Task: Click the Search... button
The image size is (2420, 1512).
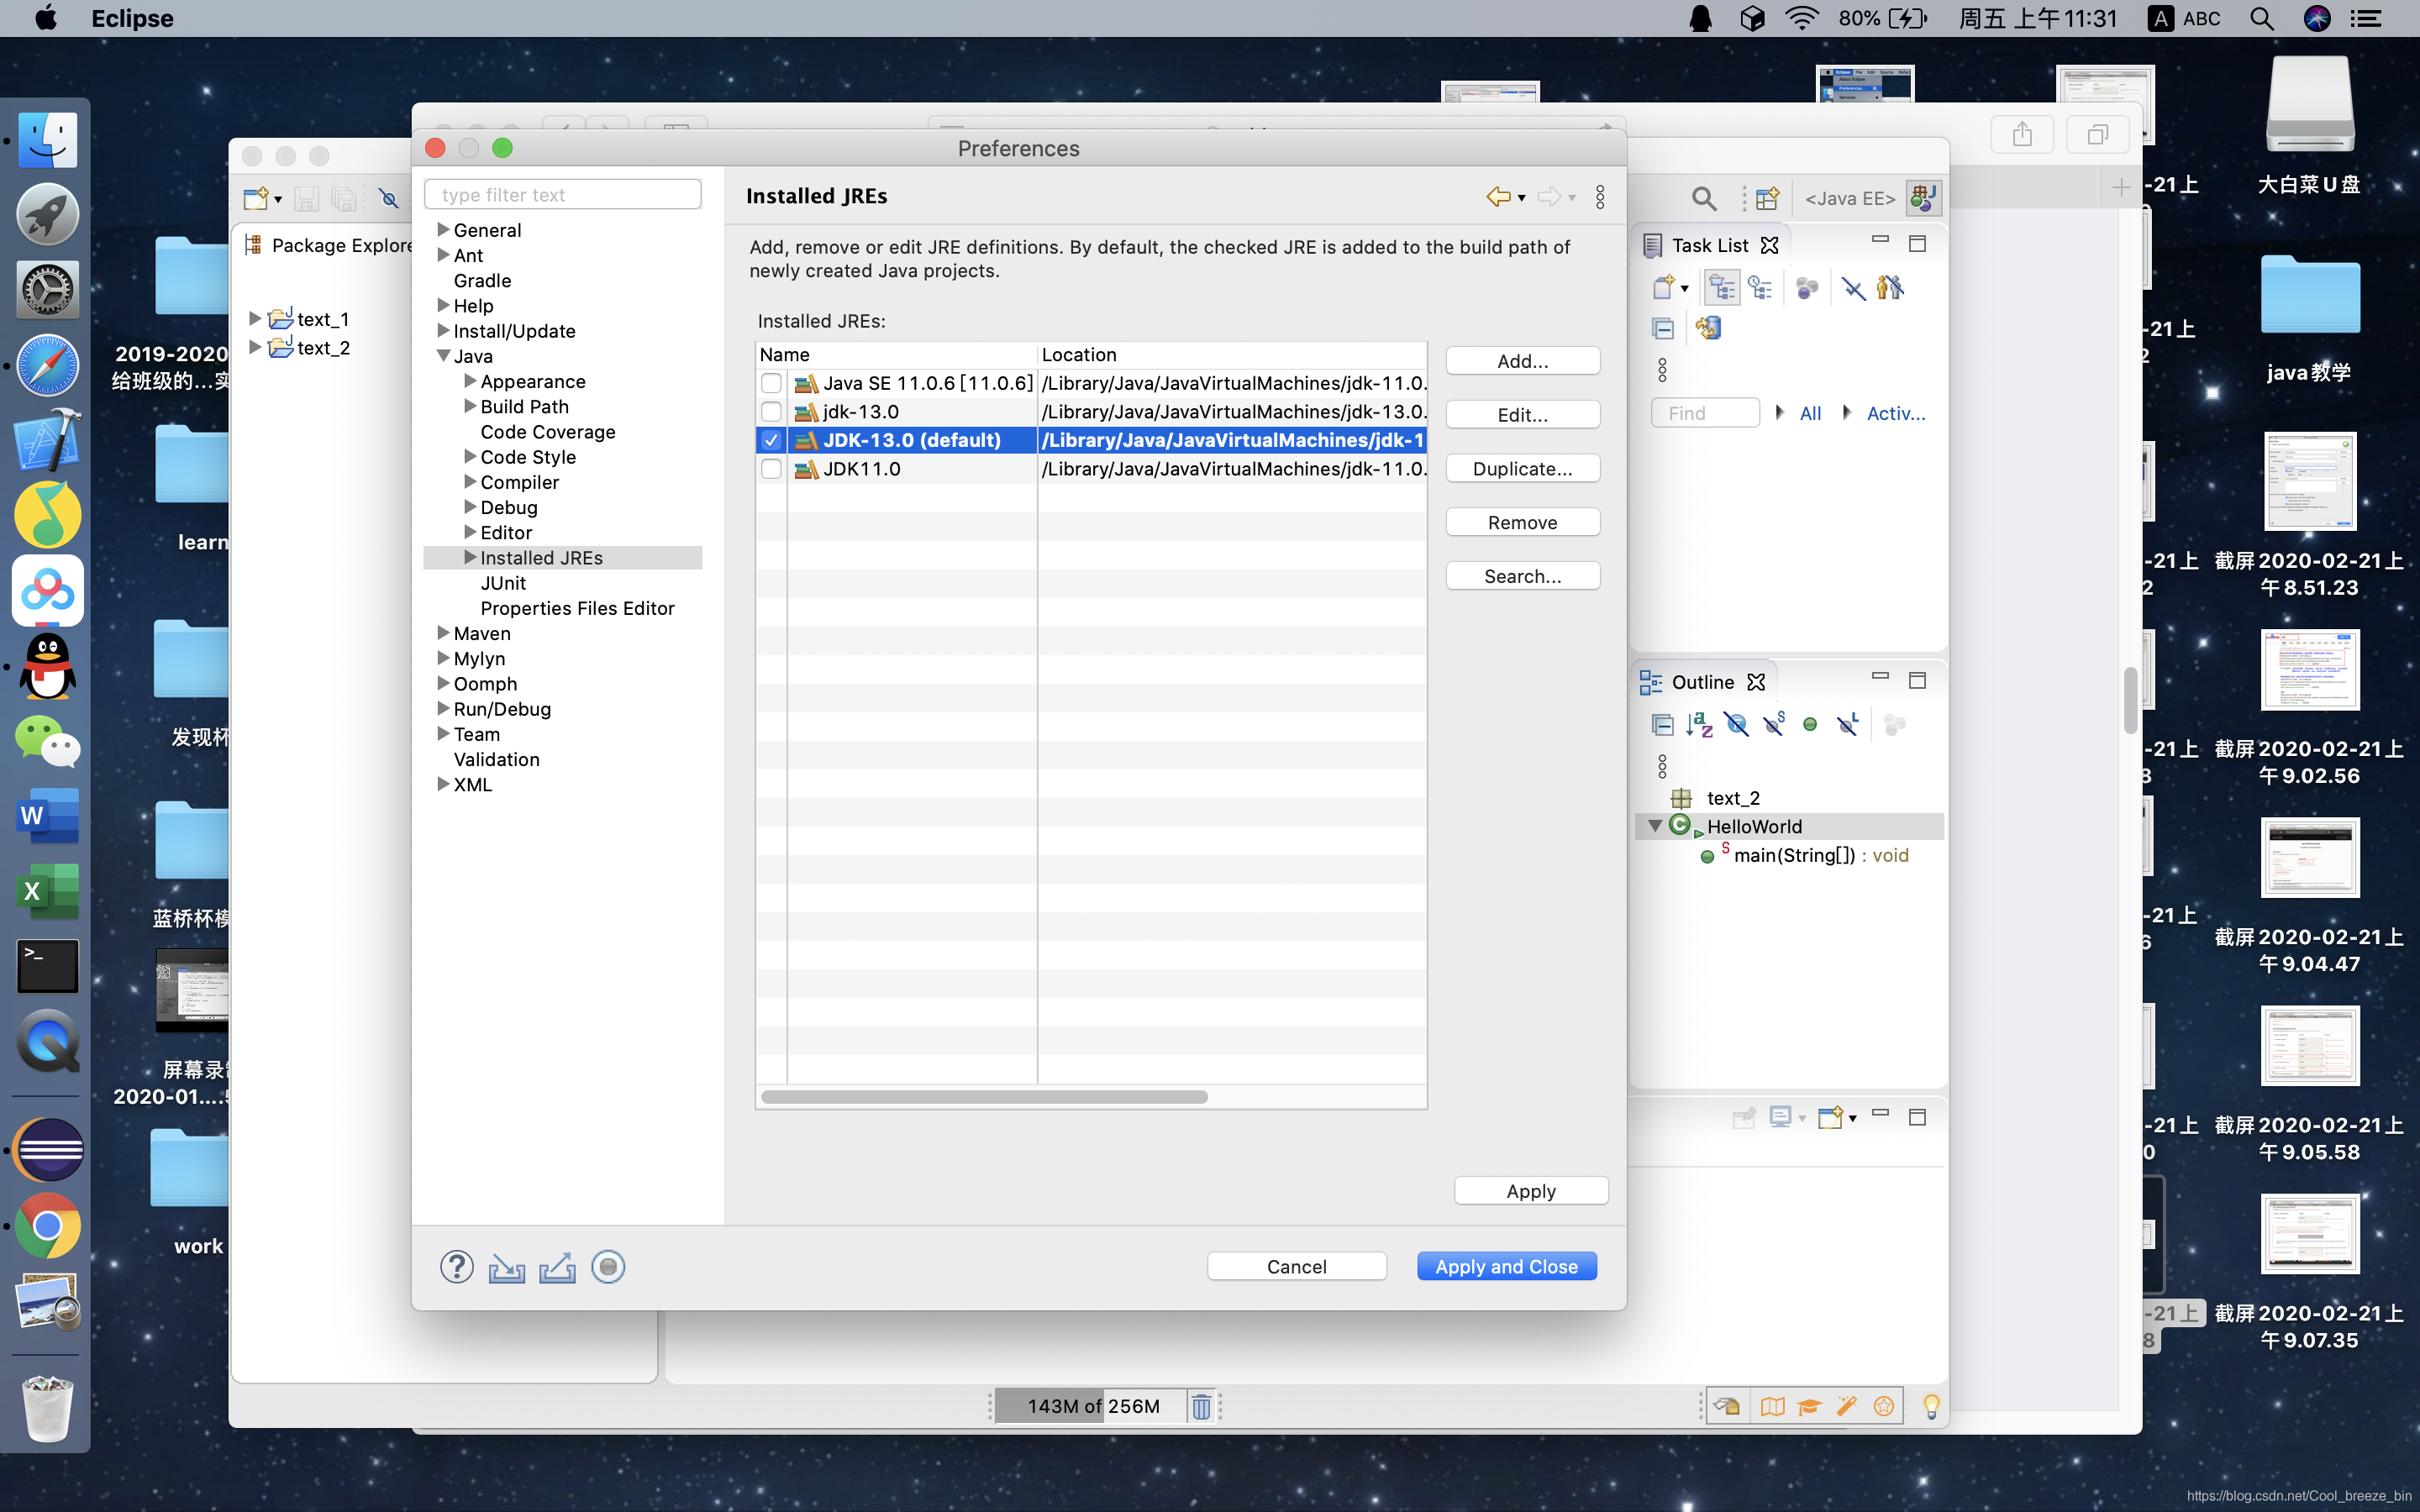Action: point(1522,576)
